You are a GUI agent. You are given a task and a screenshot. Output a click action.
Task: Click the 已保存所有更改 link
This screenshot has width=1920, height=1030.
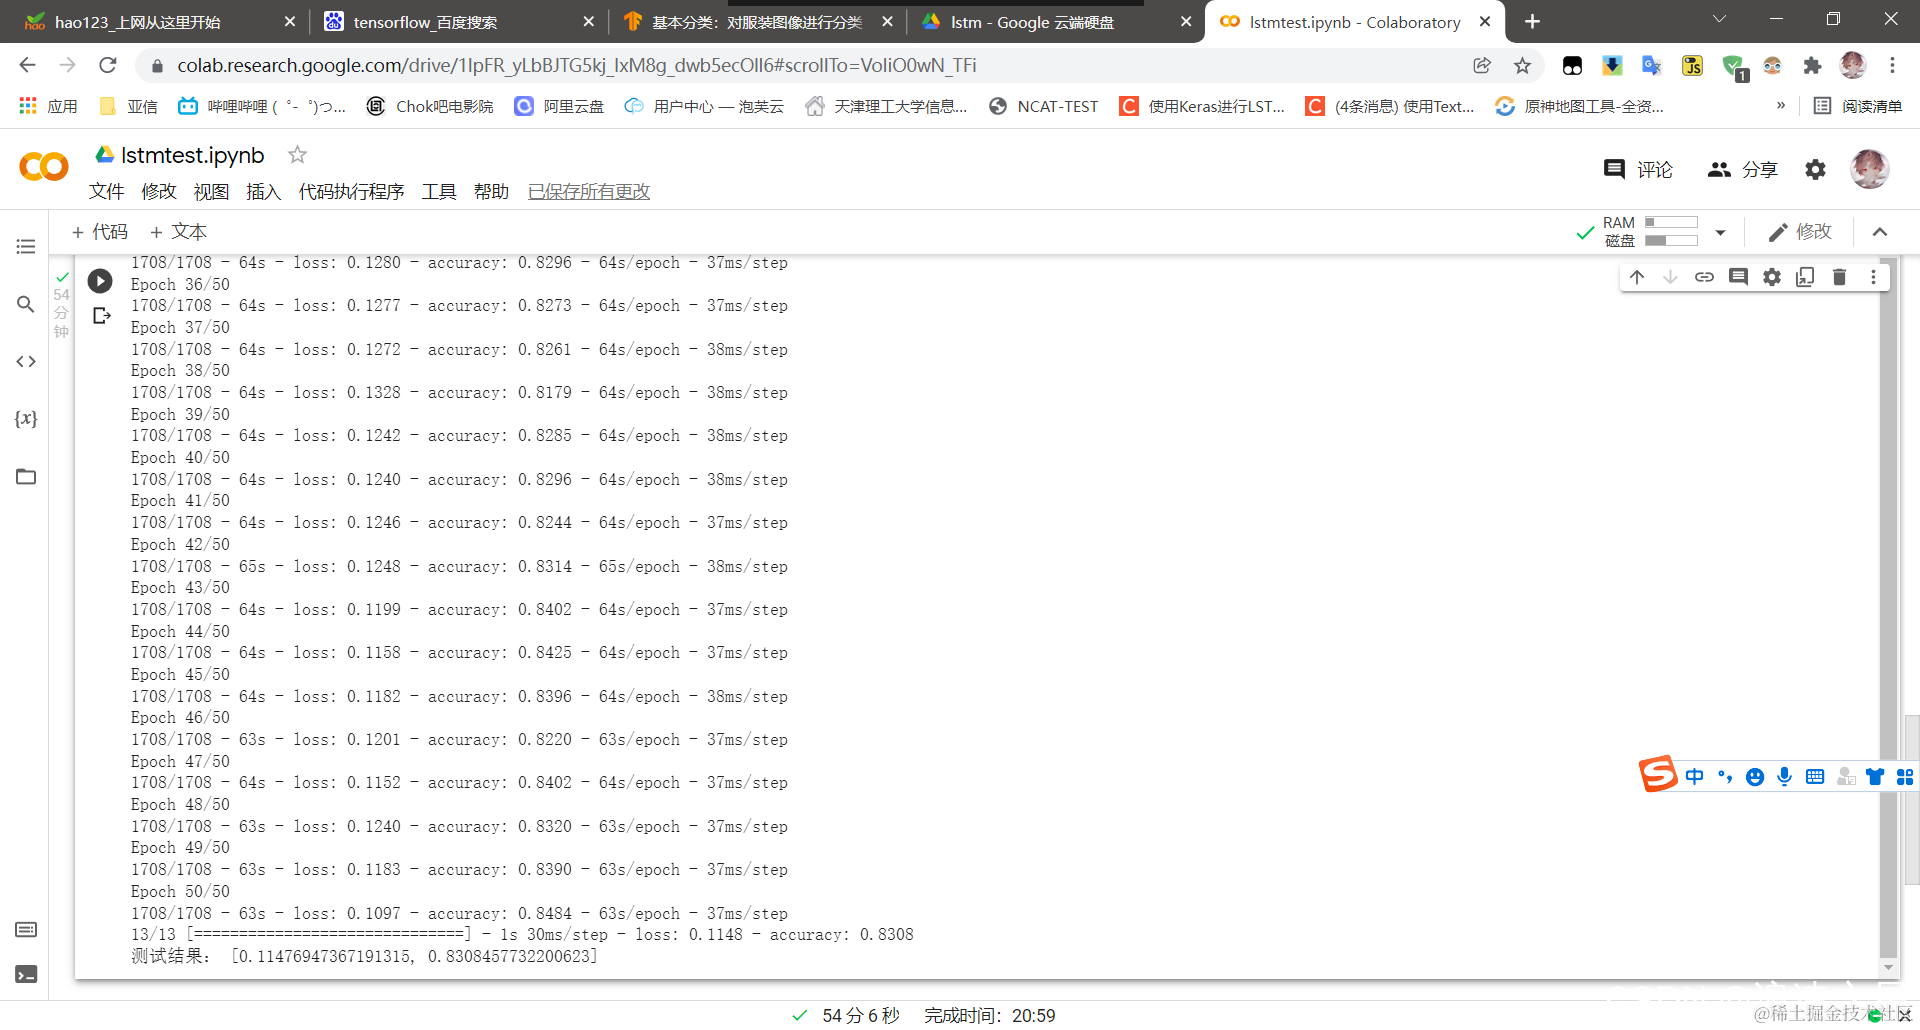coord(588,191)
